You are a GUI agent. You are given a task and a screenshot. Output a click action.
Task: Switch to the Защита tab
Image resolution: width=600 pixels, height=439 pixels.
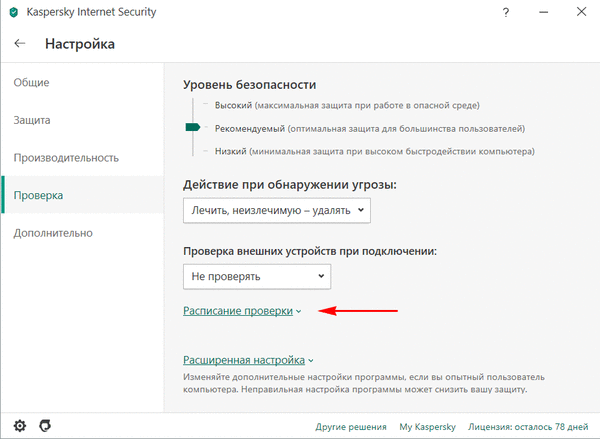click(32, 120)
